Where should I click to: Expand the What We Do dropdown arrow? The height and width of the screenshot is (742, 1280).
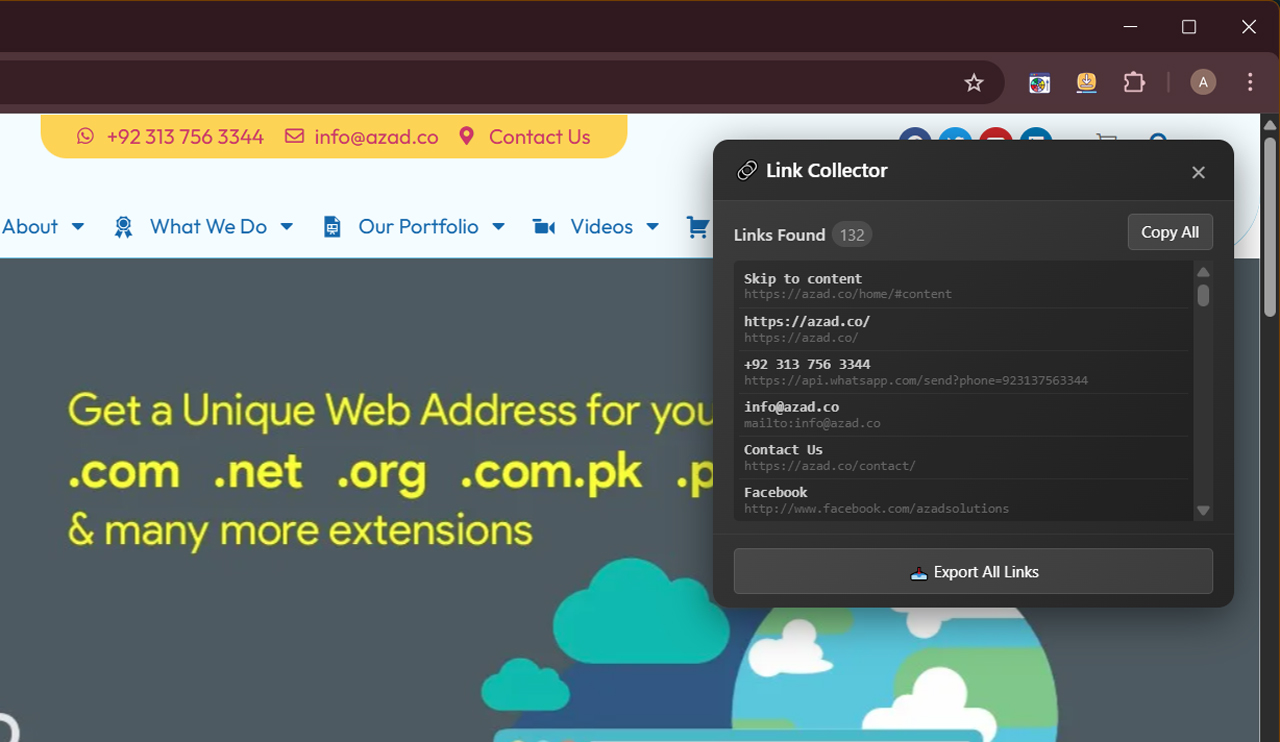point(286,227)
